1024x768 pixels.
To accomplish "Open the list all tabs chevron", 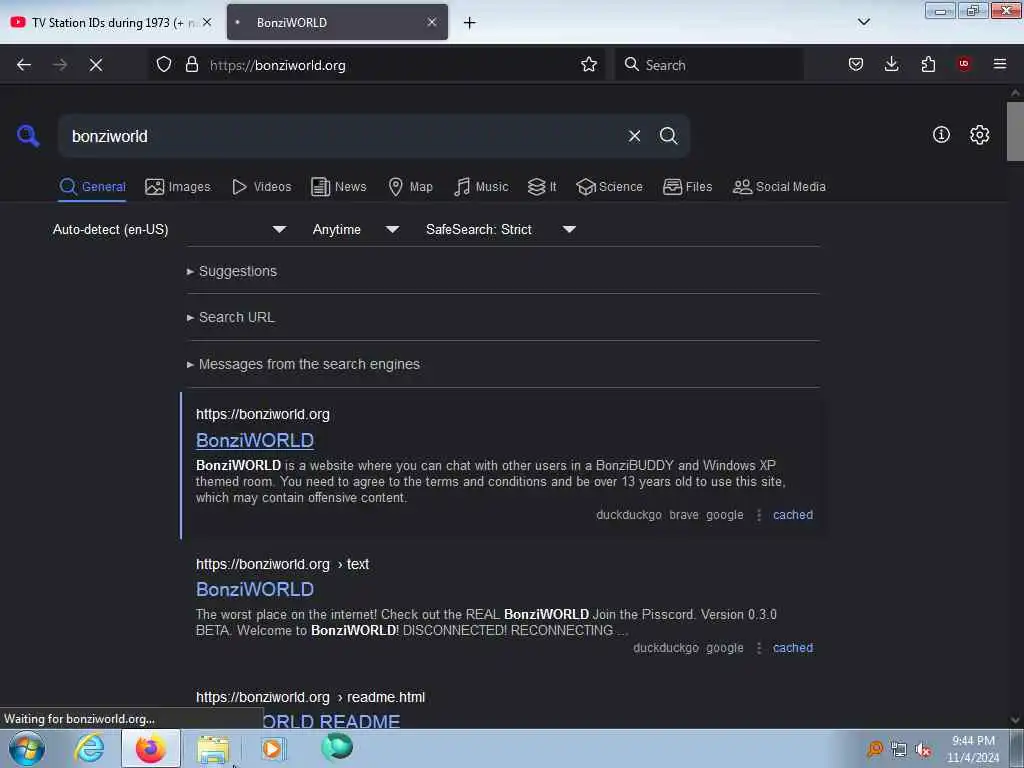I will coord(864,22).
